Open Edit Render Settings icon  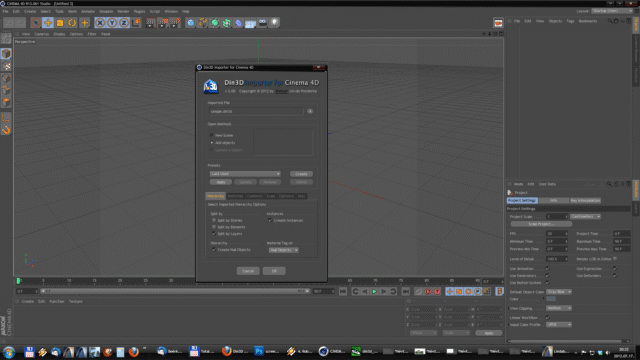(175, 23)
